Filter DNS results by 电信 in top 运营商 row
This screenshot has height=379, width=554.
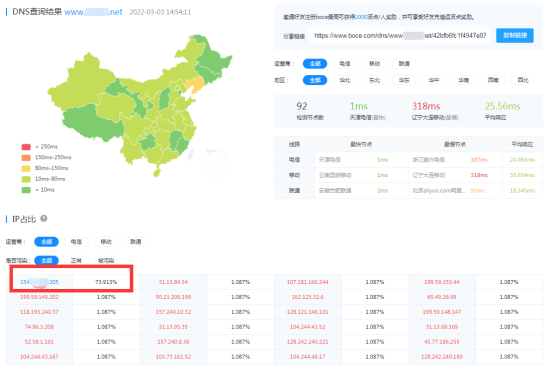(344, 64)
